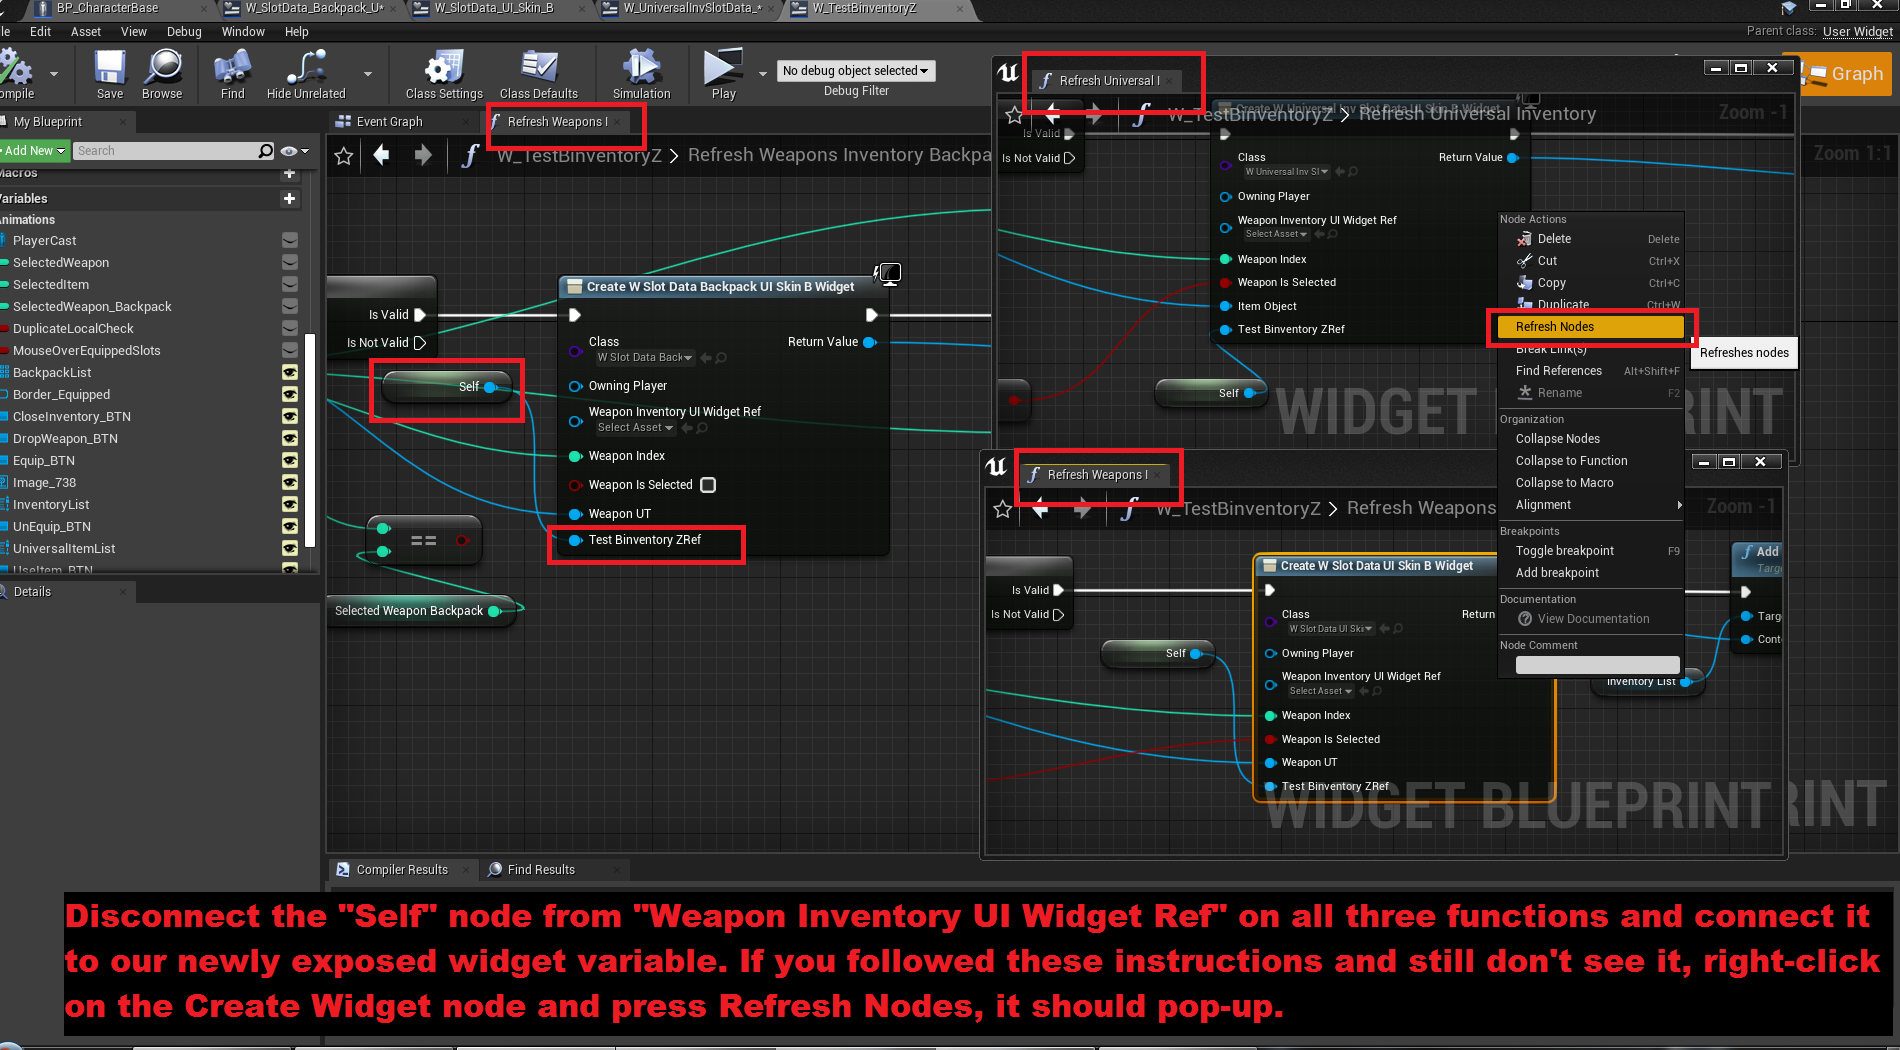Toggle the Weapon Is Selected checkbox
The height and width of the screenshot is (1050, 1900).
pos(708,485)
